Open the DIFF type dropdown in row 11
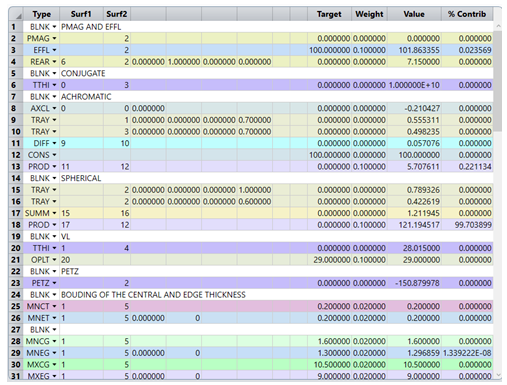This screenshot has height=385, width=507. tap(54, 143)
